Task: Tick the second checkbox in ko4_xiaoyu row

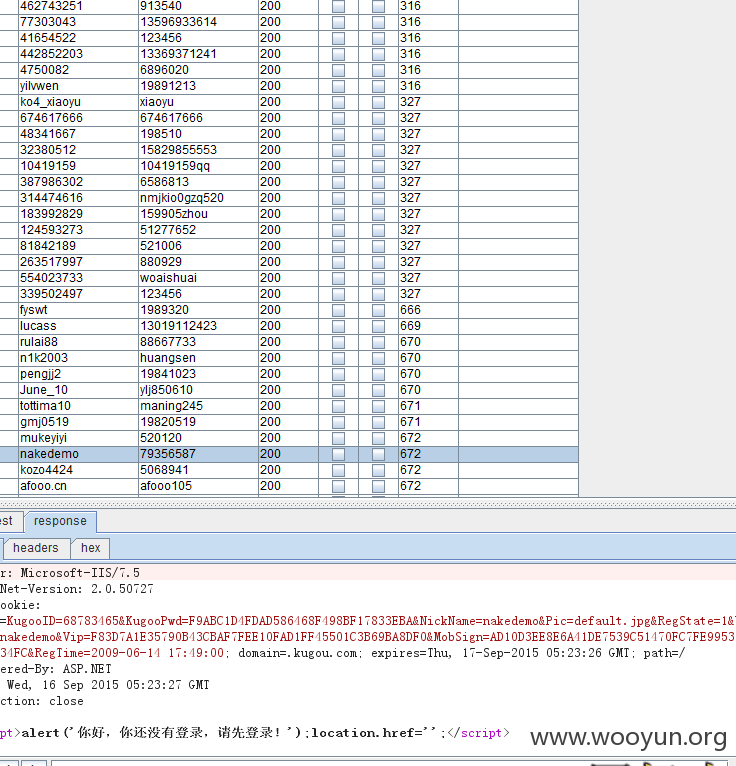Action: coord(379,103)
